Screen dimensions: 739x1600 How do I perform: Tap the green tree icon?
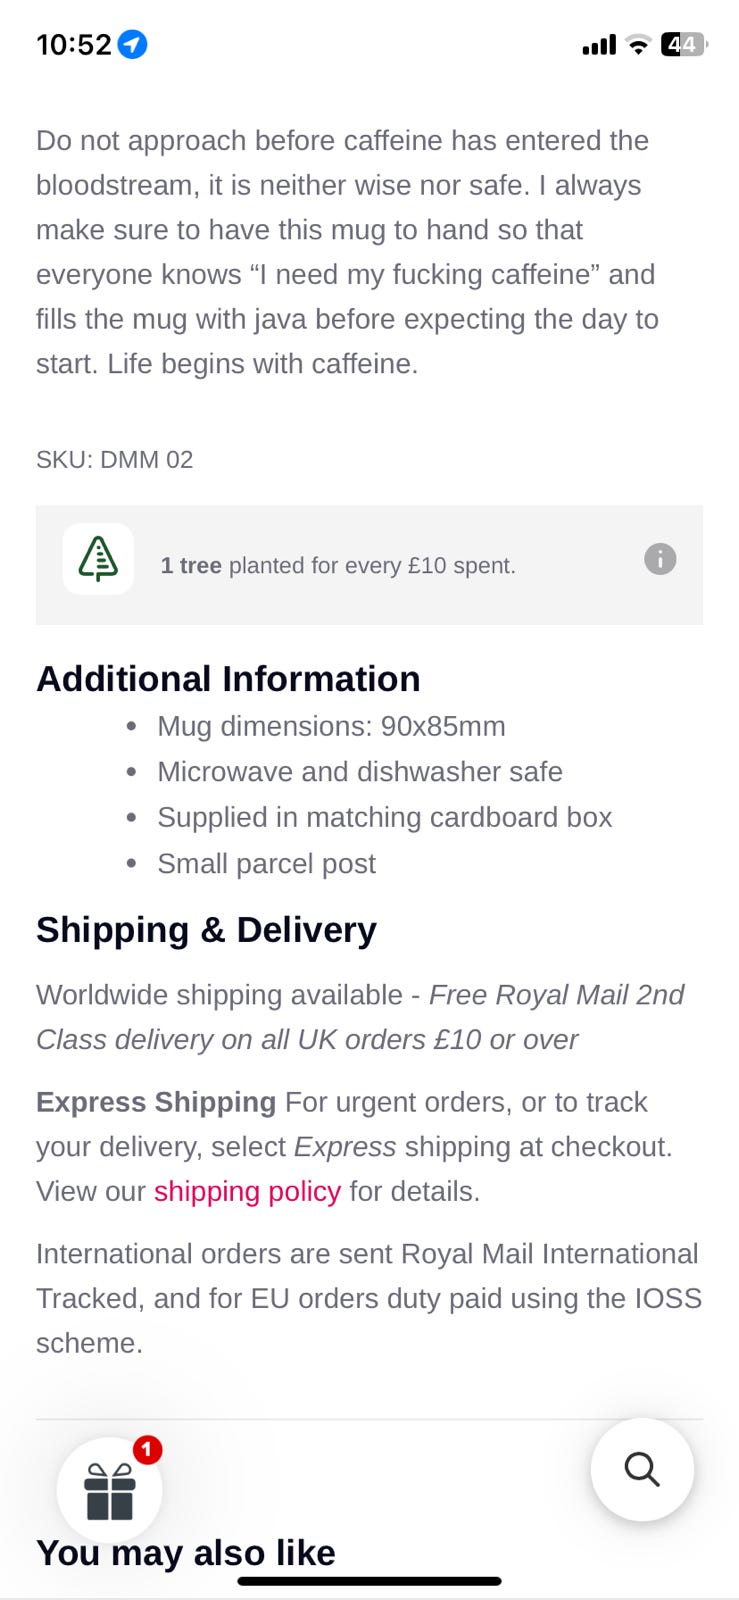(x=98, y=559)
